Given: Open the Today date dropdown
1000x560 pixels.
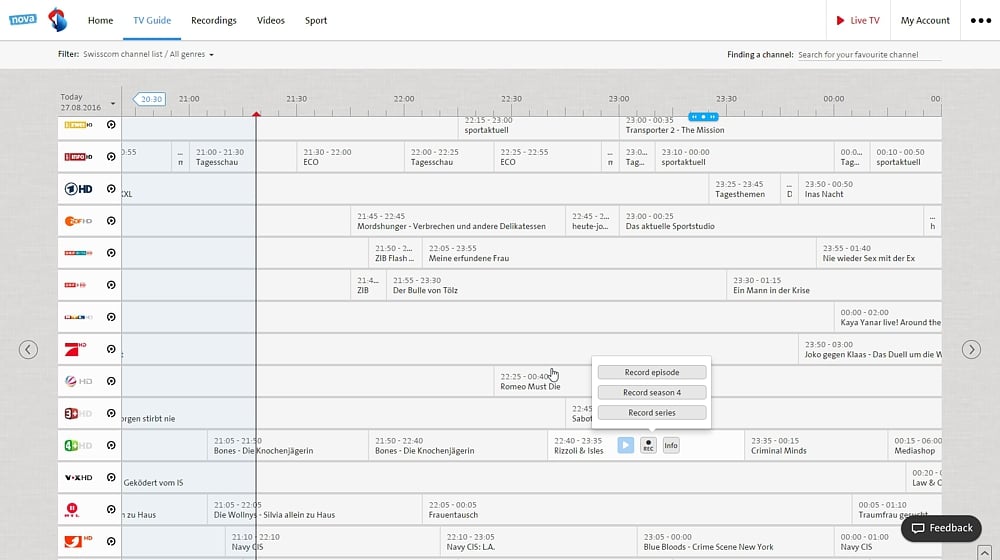Looking at the screenshot, I should [x=88, y=102].
